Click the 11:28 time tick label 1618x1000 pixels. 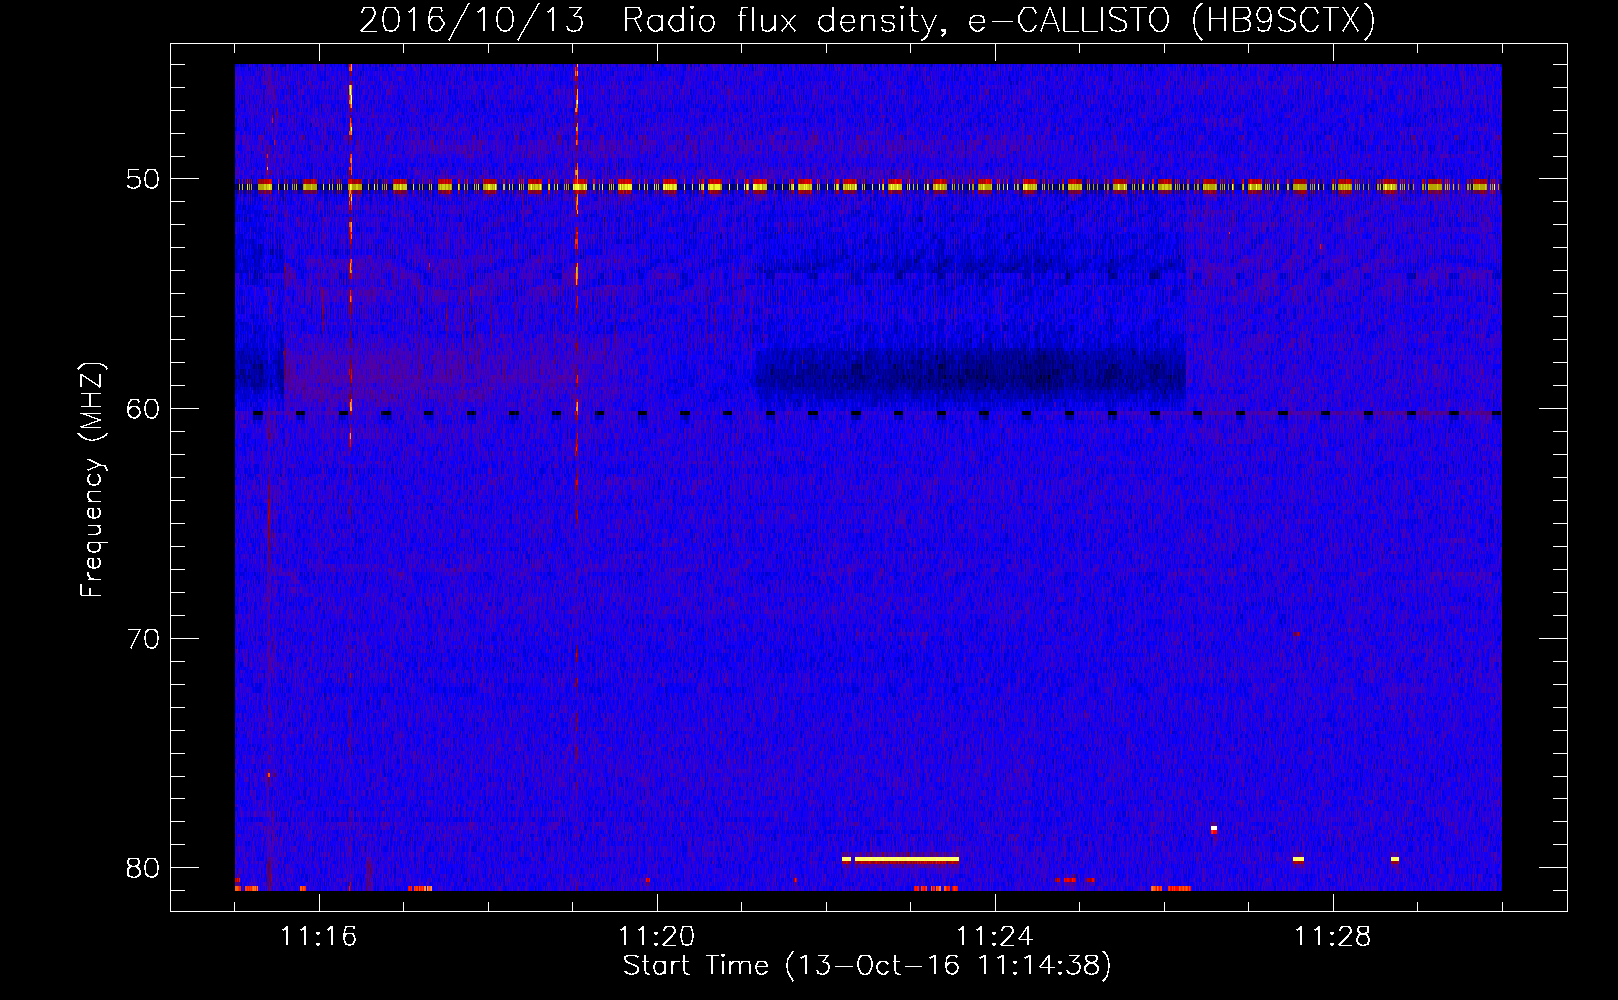[1333, 936]
